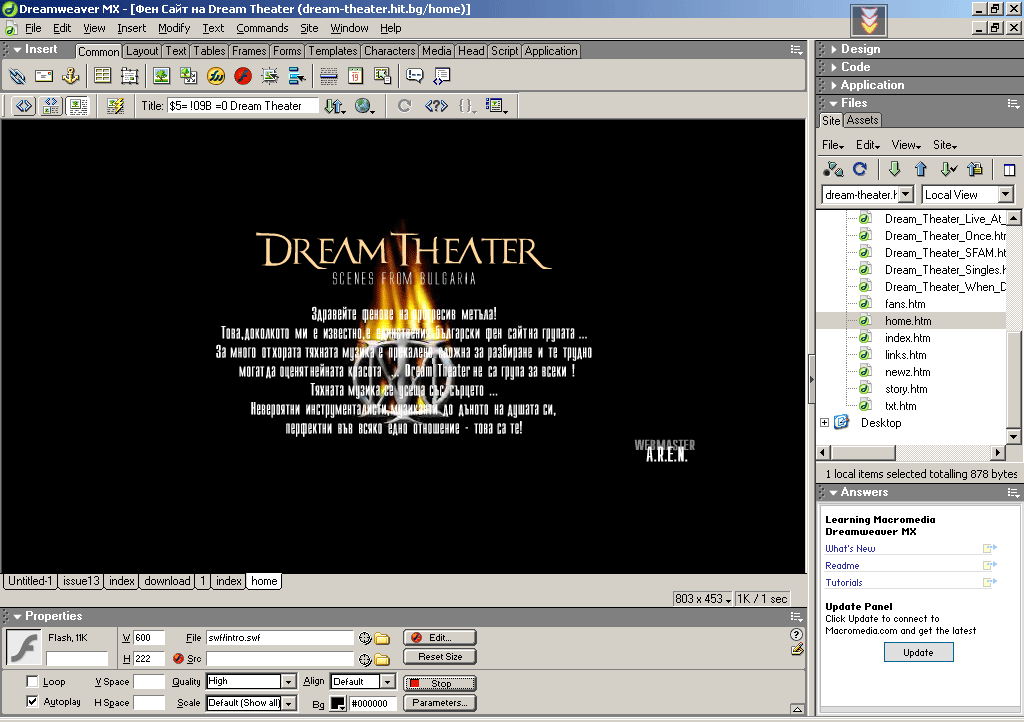The width and height of the screenshot is (1024, 722).
Task: Switch to Show Design View
Action: click(x=78, y=106)
